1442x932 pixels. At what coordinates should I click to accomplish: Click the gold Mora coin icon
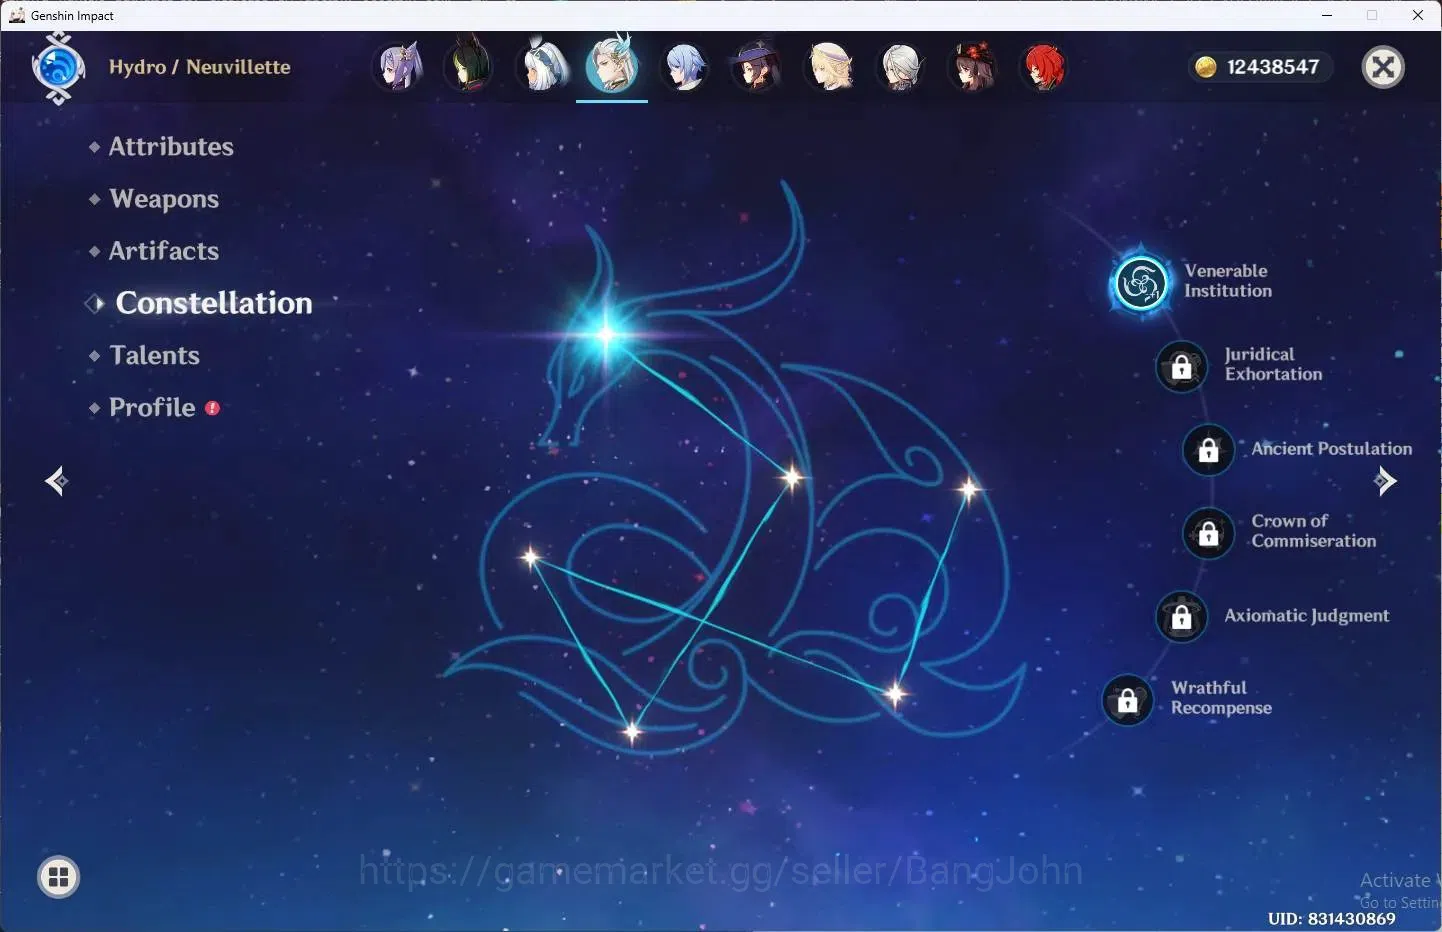[1206, 67]
